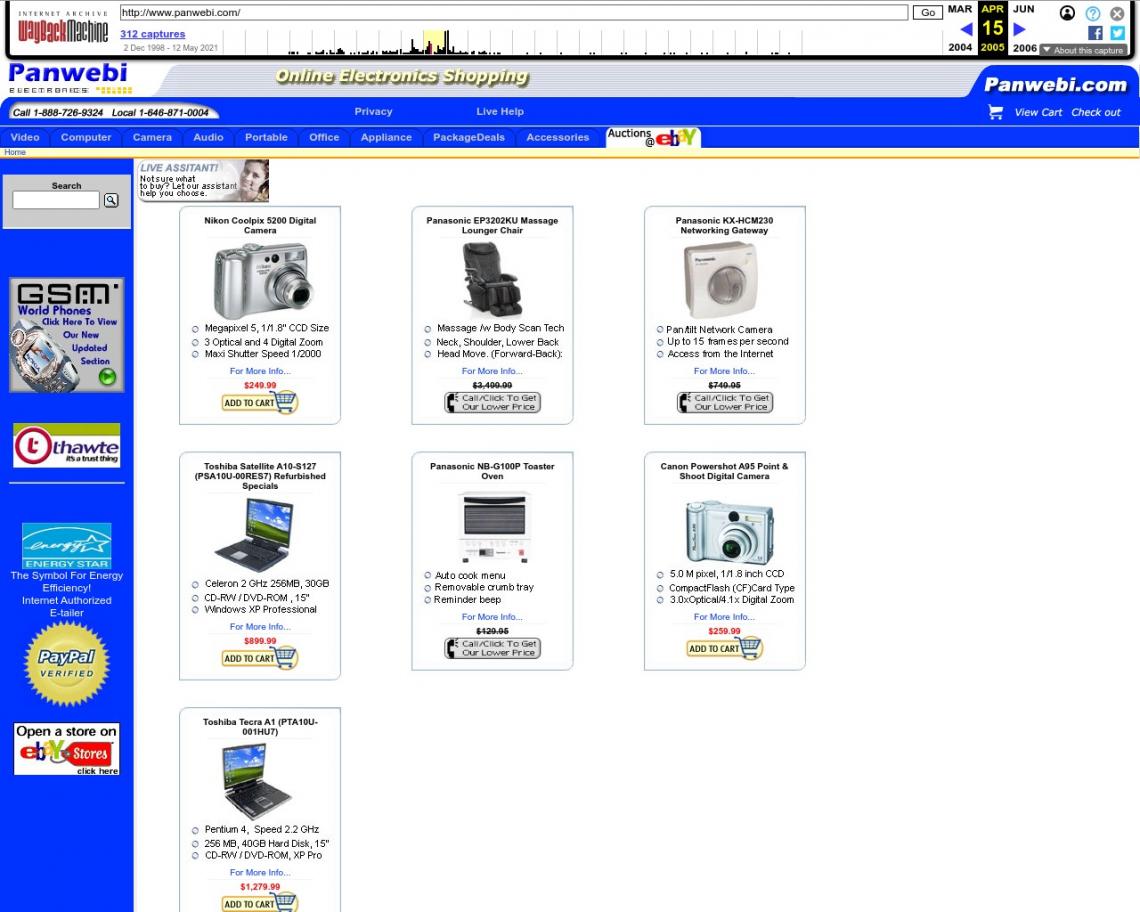This screenshot has width=1140, height=912.
Task: Open the Accessories category tab
Action: point(558,137)
